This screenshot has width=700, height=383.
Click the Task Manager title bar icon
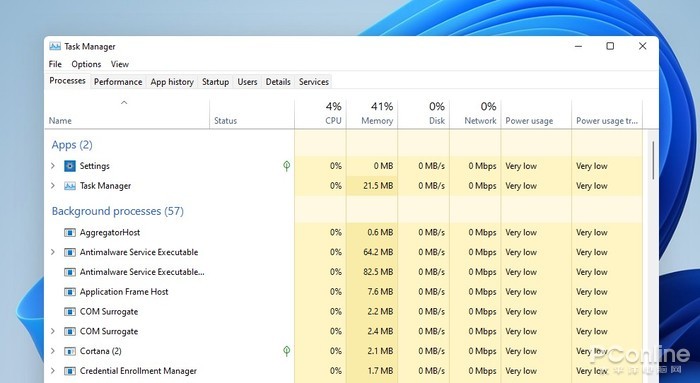click(x=55, y=46)
